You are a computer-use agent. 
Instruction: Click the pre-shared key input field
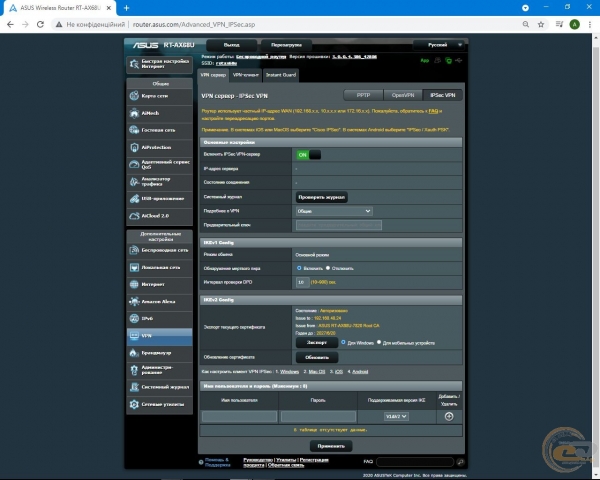coord(339,225)
